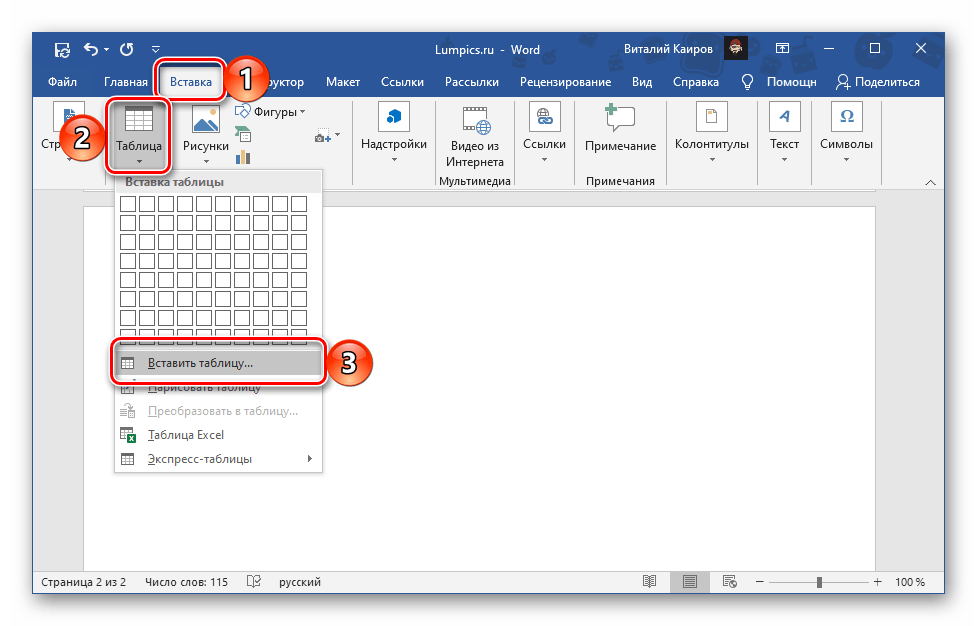
Task: Click the Save icon in the title bar
Action: click(x=62, y=49)
